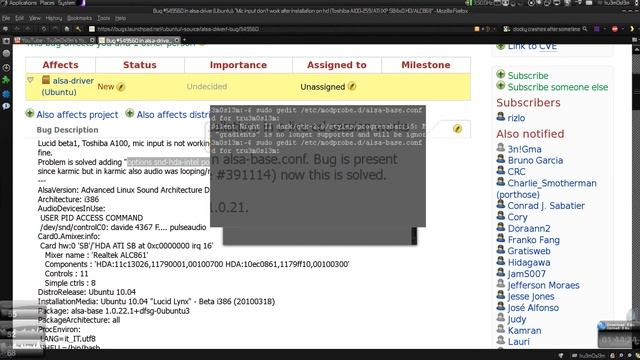Click the person icon next to Cory
640x360 pixels.
point(501,216)
